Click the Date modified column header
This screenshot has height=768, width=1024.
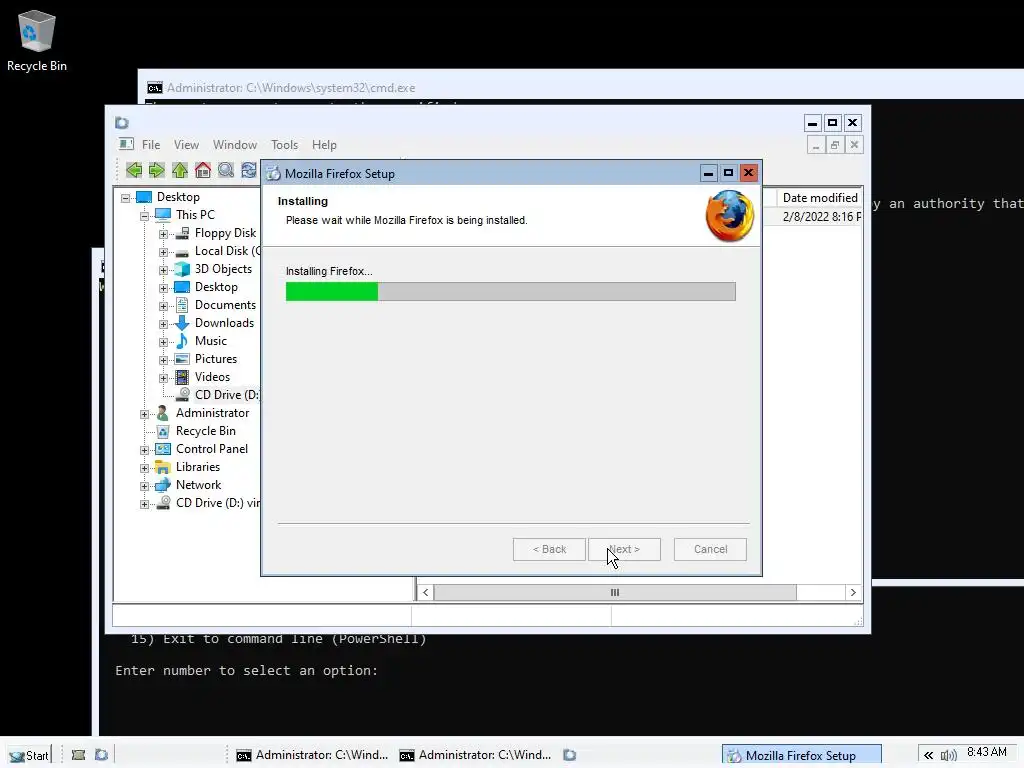[x=820, y=198]
